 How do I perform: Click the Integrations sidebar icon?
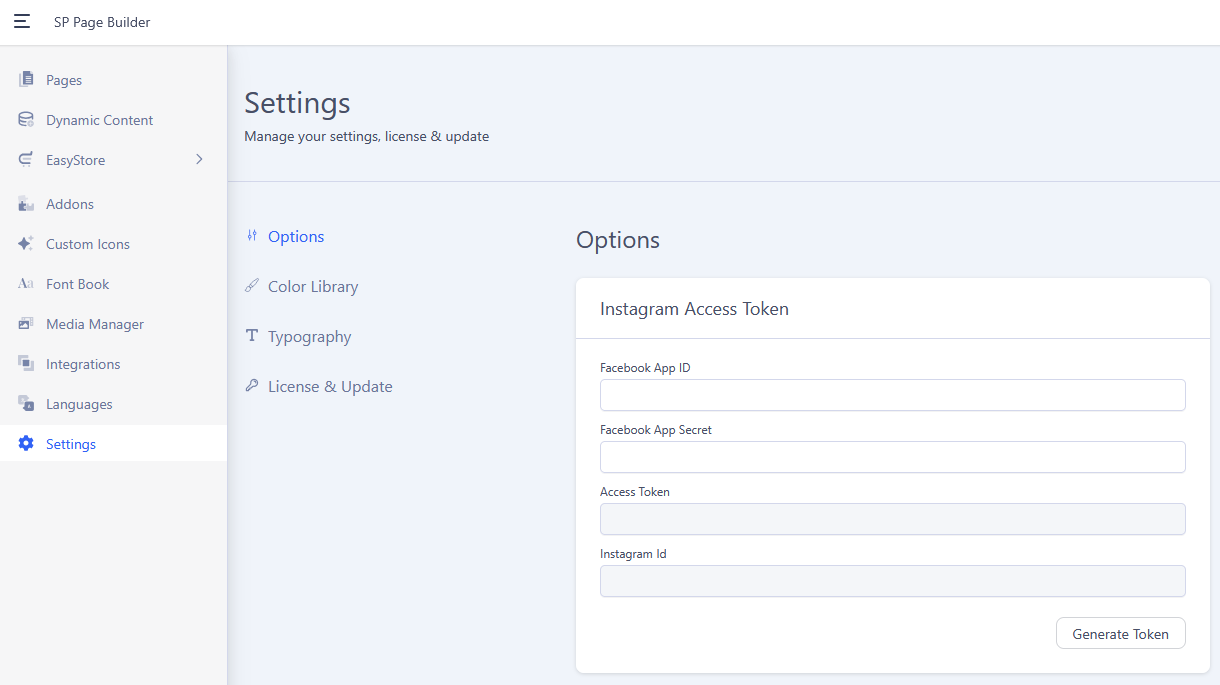(26, 364)
